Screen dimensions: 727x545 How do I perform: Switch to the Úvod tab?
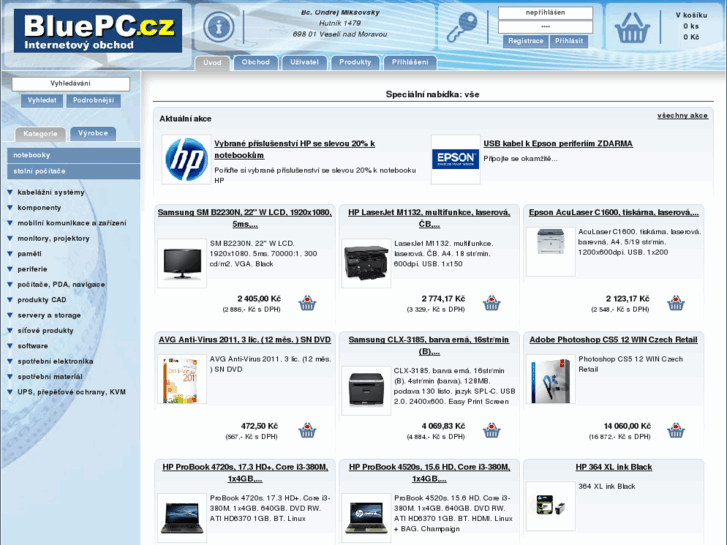point(212,63)
